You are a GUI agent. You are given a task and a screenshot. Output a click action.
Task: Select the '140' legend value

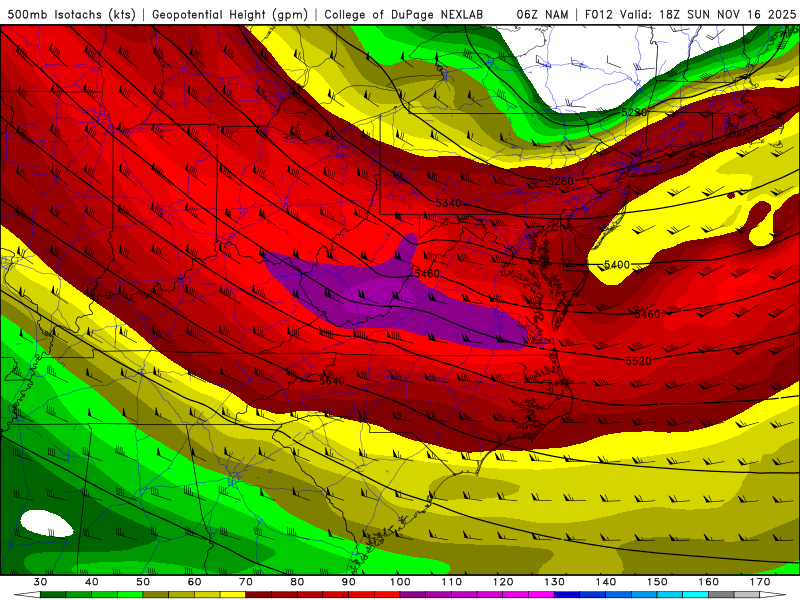click(x=606, y=582)
